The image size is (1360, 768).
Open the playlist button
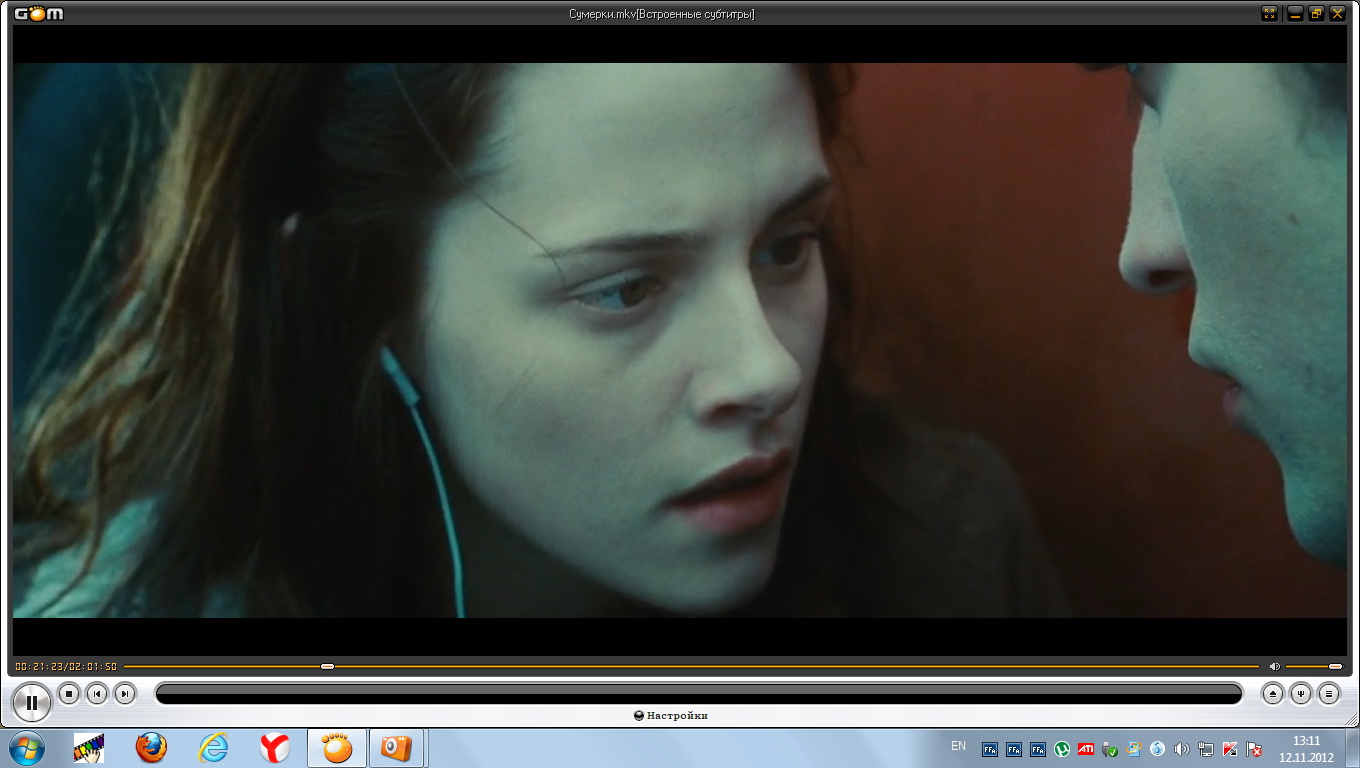1328,693
